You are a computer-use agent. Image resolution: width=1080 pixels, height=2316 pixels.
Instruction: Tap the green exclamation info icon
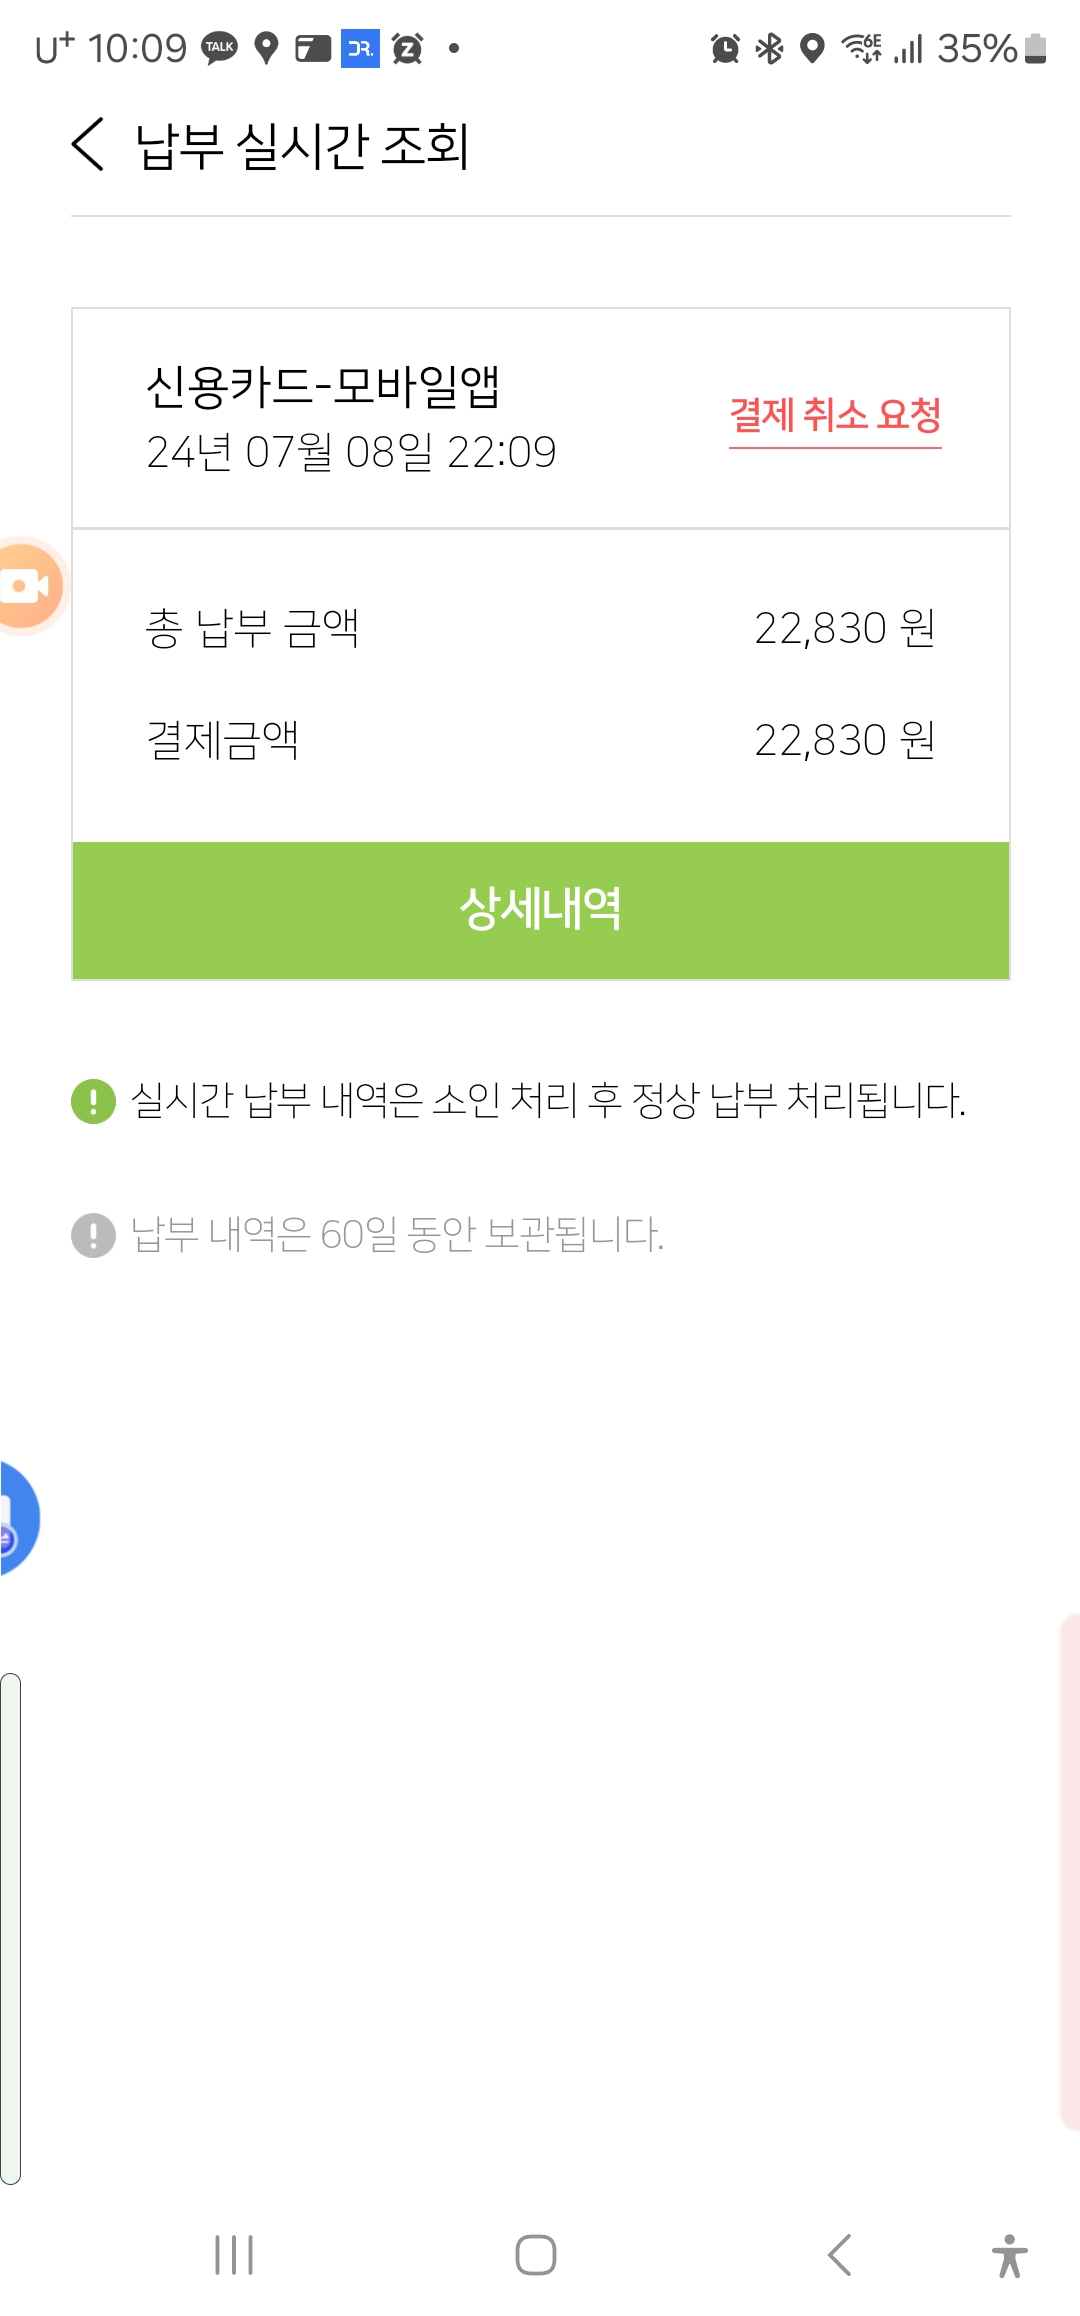(94, 1101)
